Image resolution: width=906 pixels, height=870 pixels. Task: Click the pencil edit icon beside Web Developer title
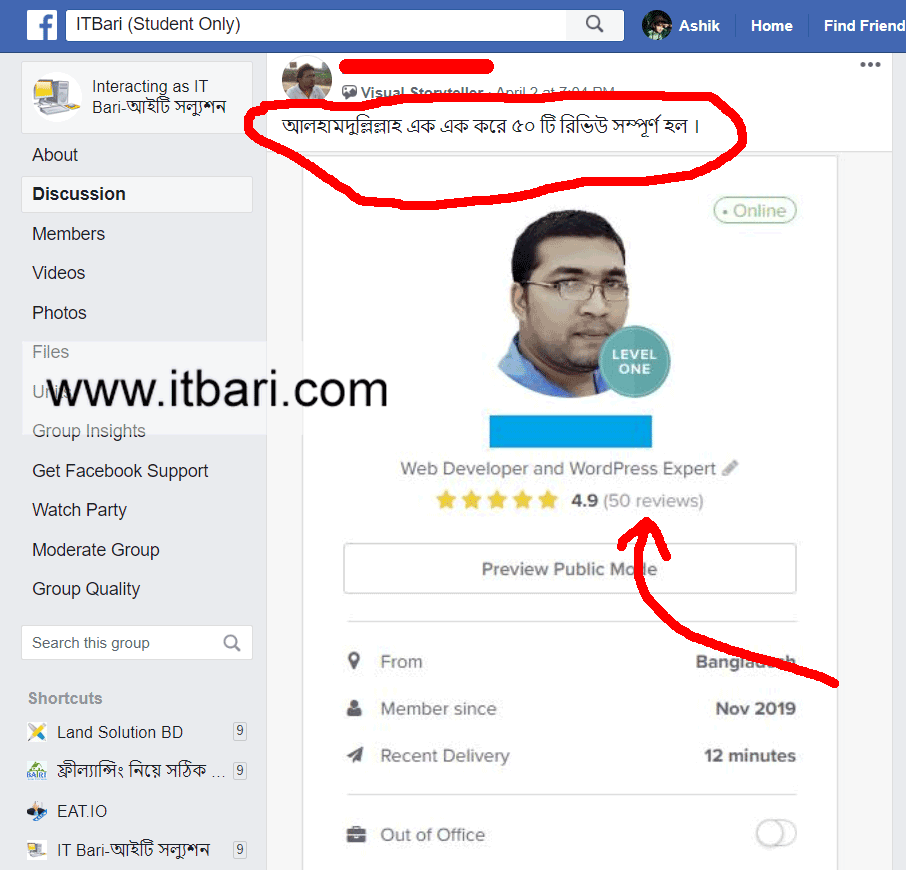click(730, 467)
